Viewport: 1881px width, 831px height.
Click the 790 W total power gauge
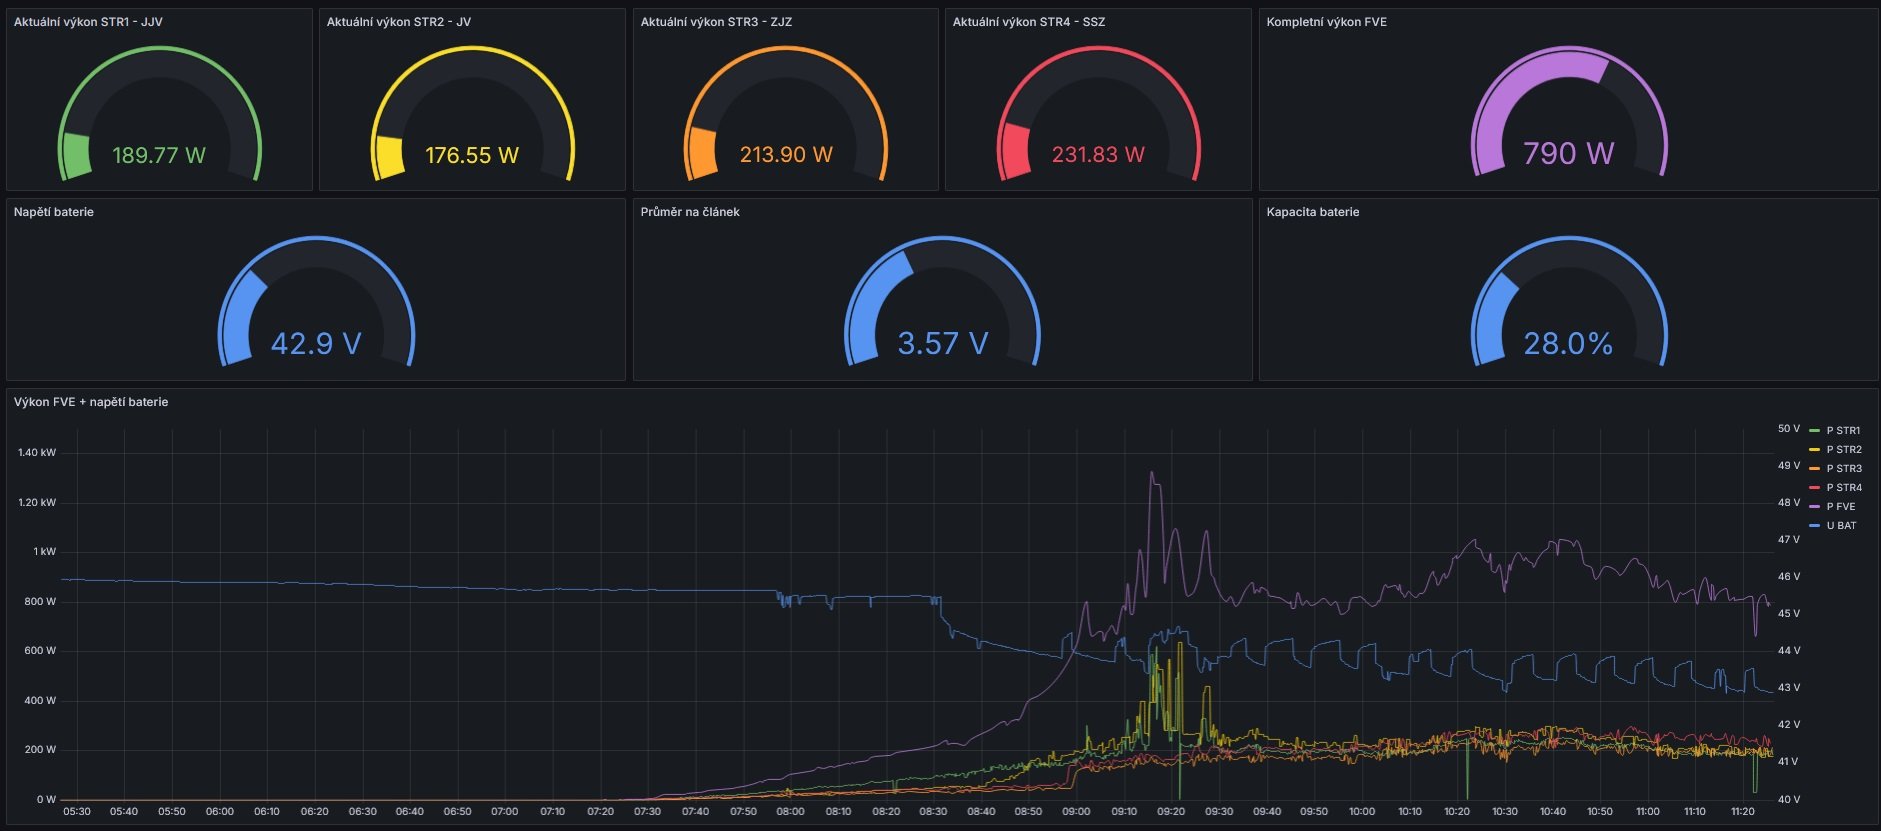tap(1568, 112)
